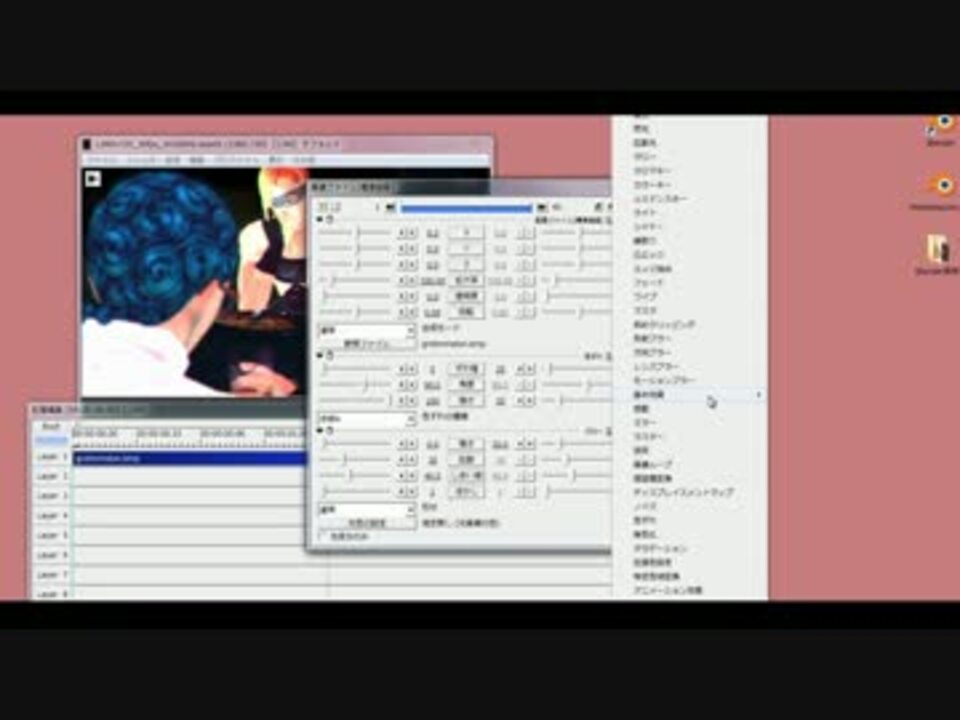The image size is (960, 720).
Task: Click the left X position slider
Action: click(x=355, y=233)
